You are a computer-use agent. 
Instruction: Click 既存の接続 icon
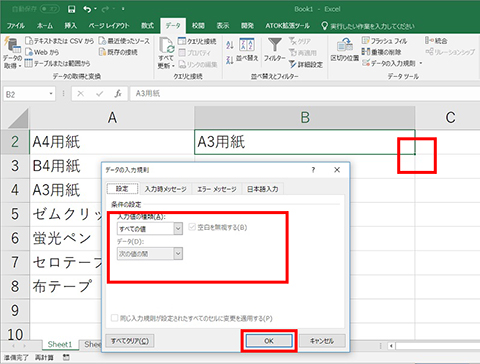102,52
